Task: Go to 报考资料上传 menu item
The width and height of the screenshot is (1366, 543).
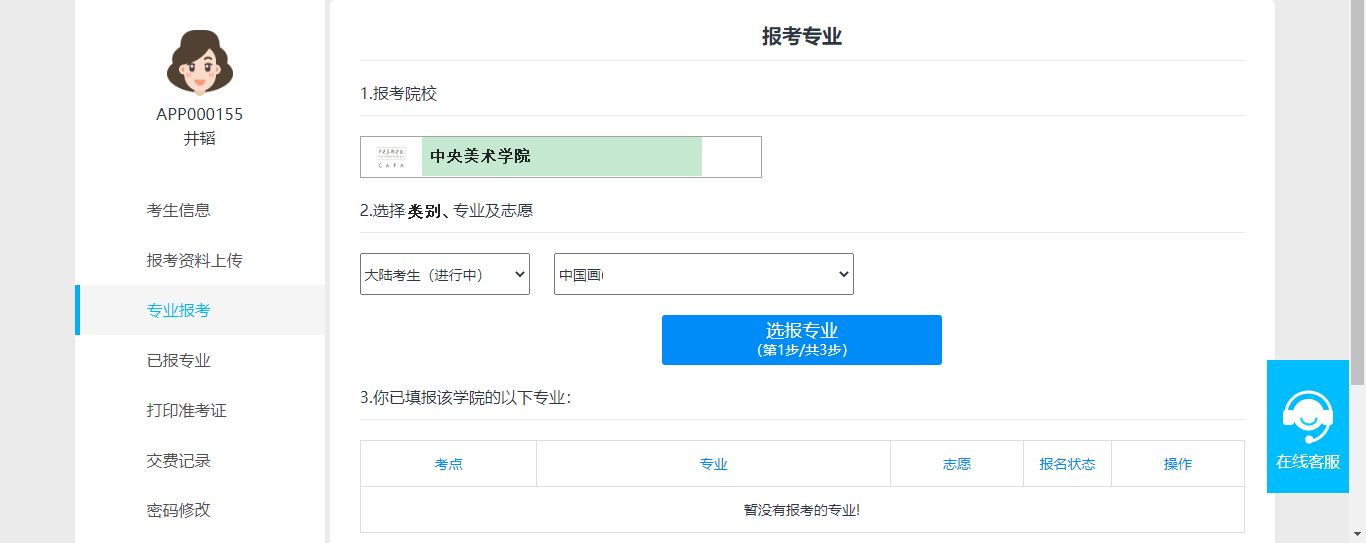Action: 194,260
